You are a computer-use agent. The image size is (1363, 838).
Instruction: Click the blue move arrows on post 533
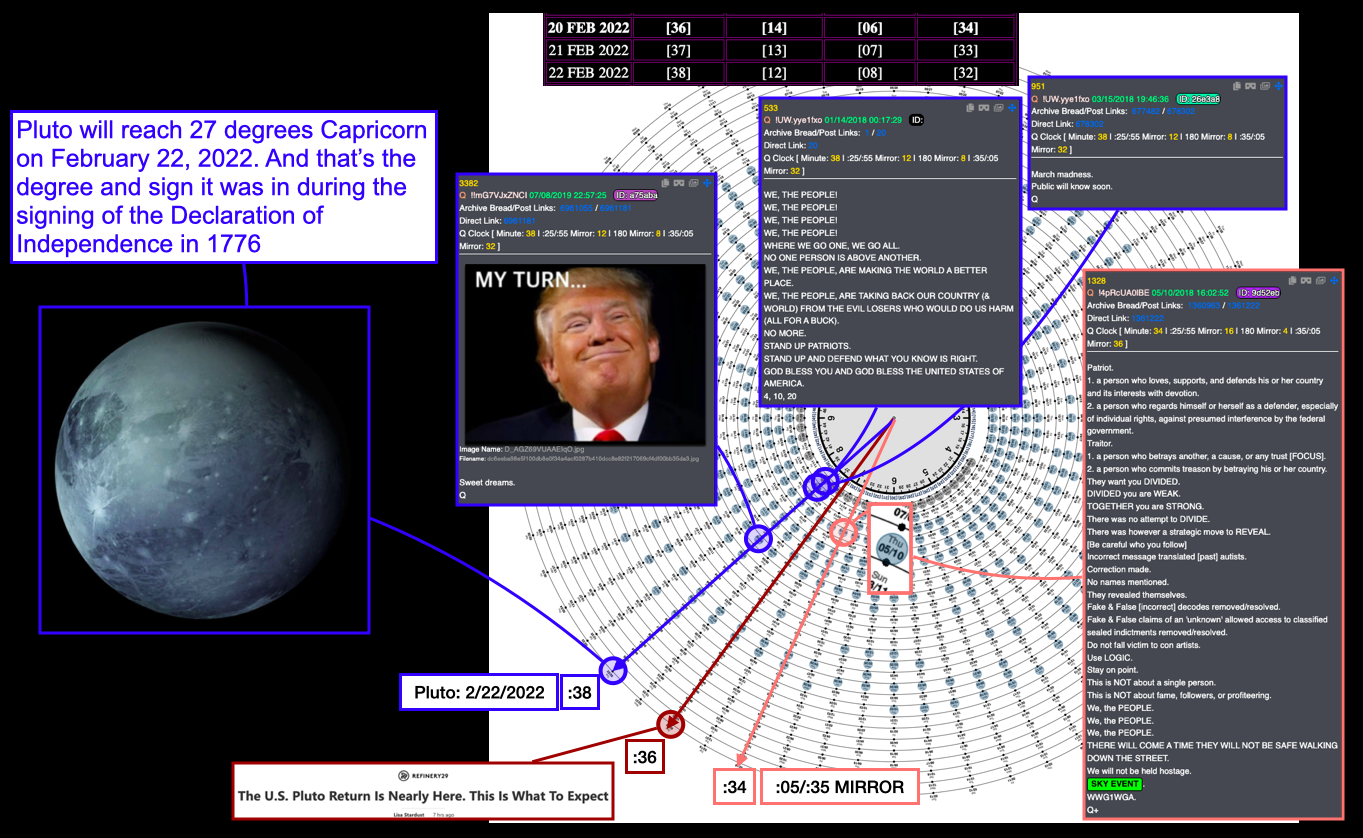1012,108
